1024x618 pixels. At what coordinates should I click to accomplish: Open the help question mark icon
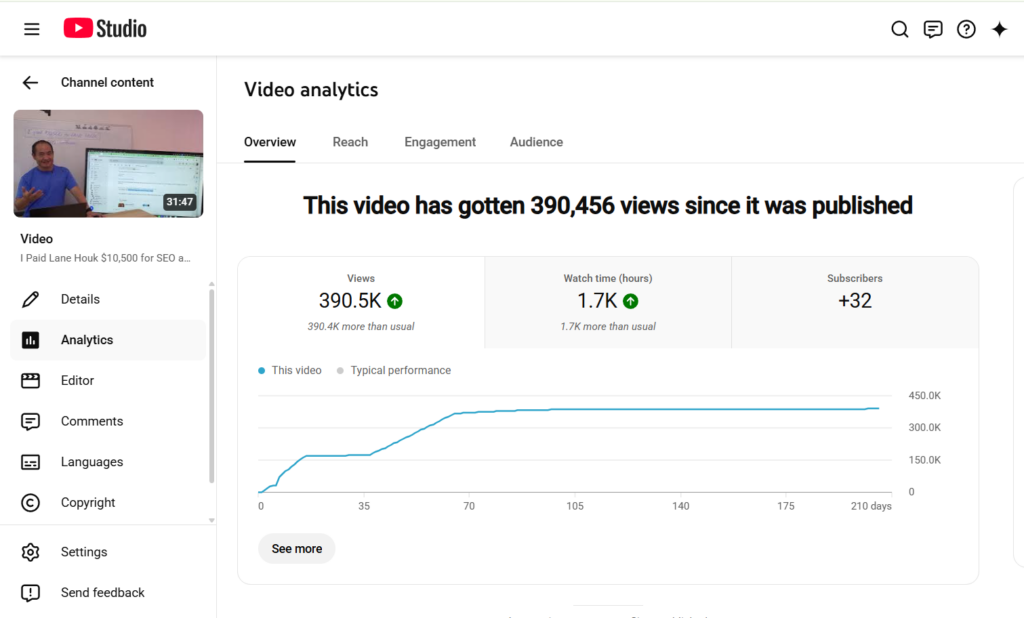coord(966,29)
